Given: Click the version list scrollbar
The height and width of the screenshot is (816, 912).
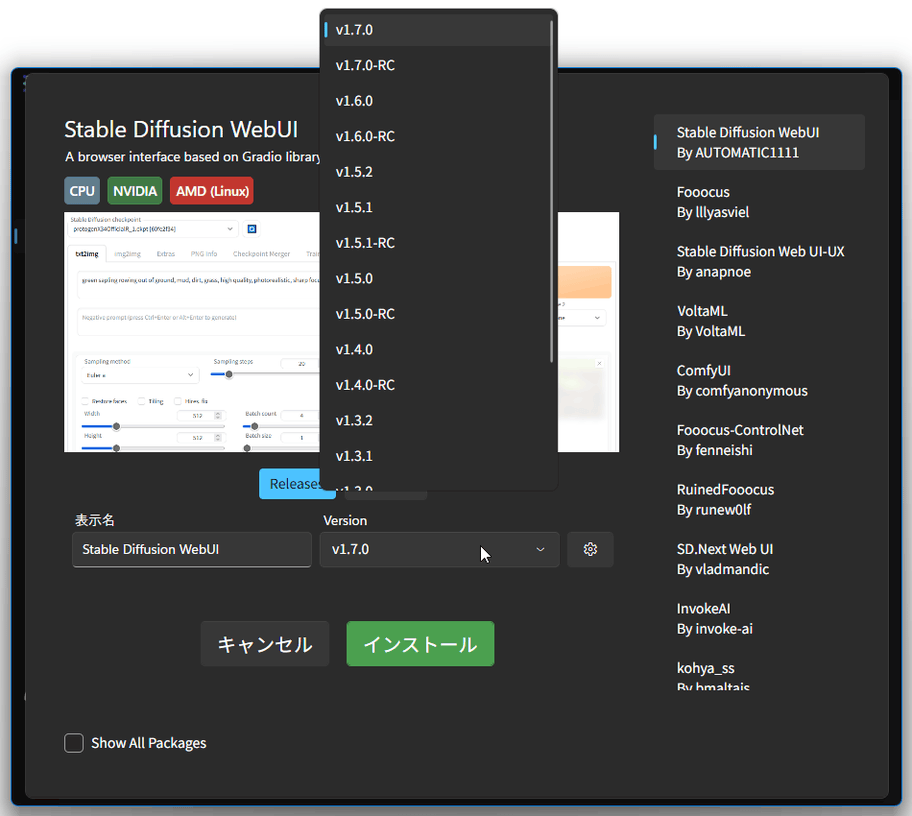Looking at the screenshot, I should [x=551, y=192].
